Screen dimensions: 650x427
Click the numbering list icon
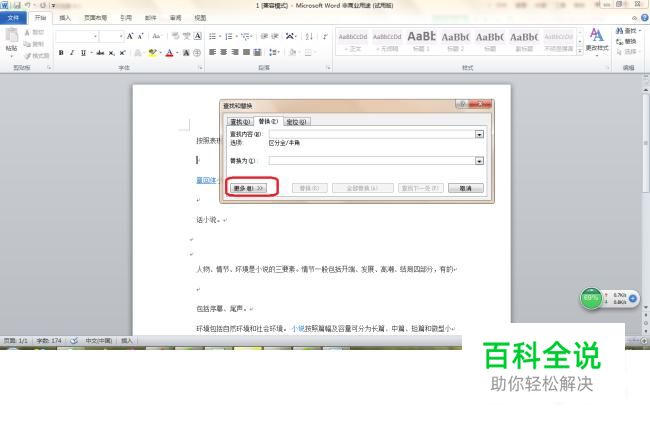pyautogui.click(x=228, y=36)
